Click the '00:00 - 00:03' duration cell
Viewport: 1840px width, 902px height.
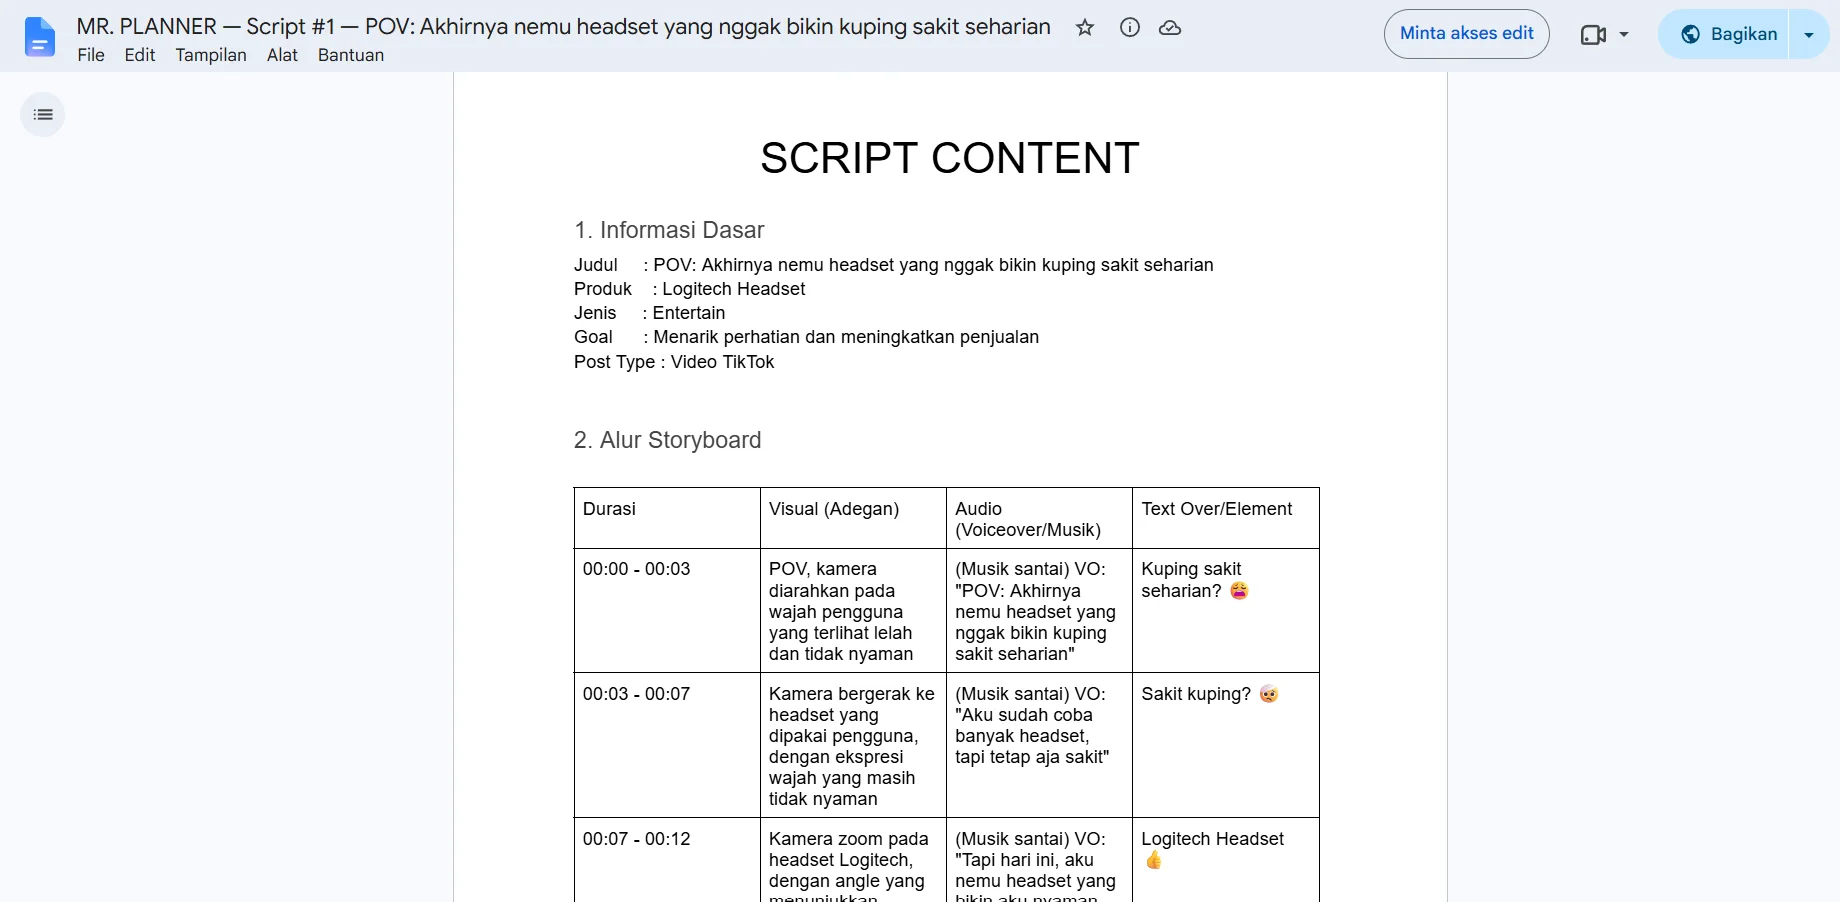(x=667, y=610)
